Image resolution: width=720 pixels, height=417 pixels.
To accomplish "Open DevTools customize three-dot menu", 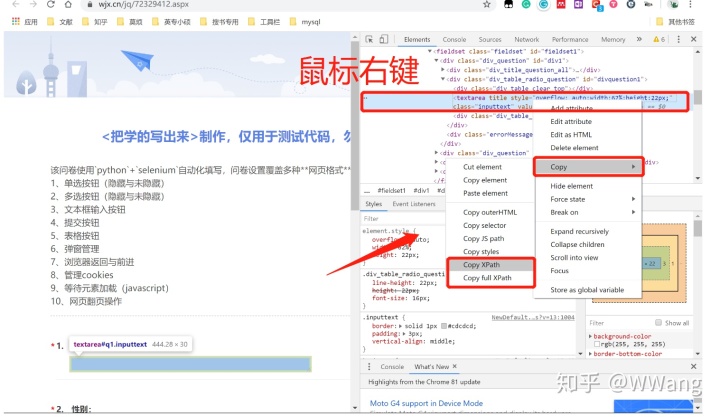I will (x=679, y=39).
